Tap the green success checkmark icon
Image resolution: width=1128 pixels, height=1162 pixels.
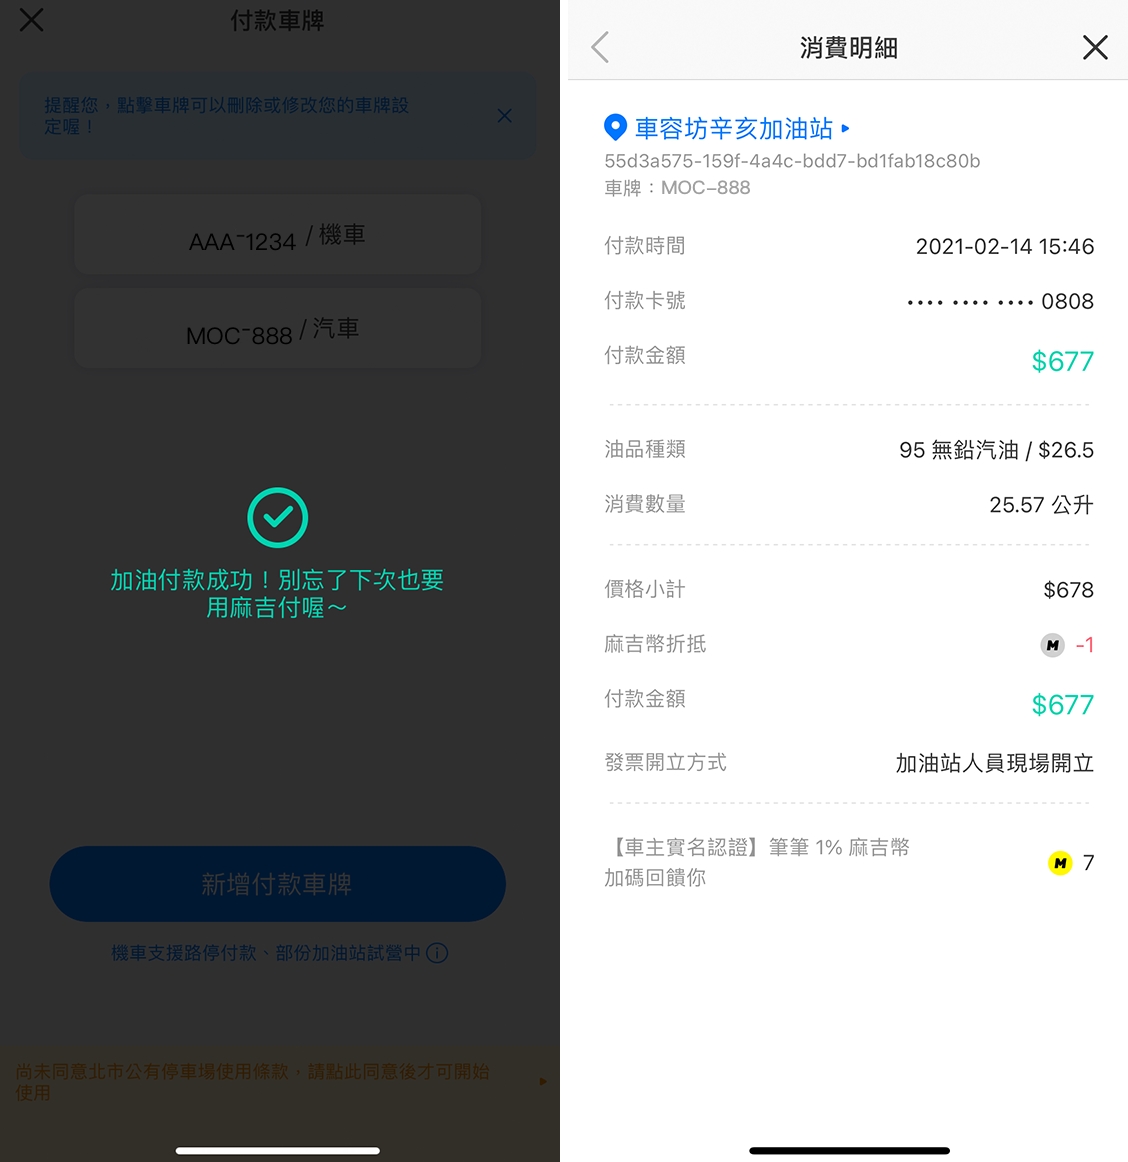coord(278,517)
